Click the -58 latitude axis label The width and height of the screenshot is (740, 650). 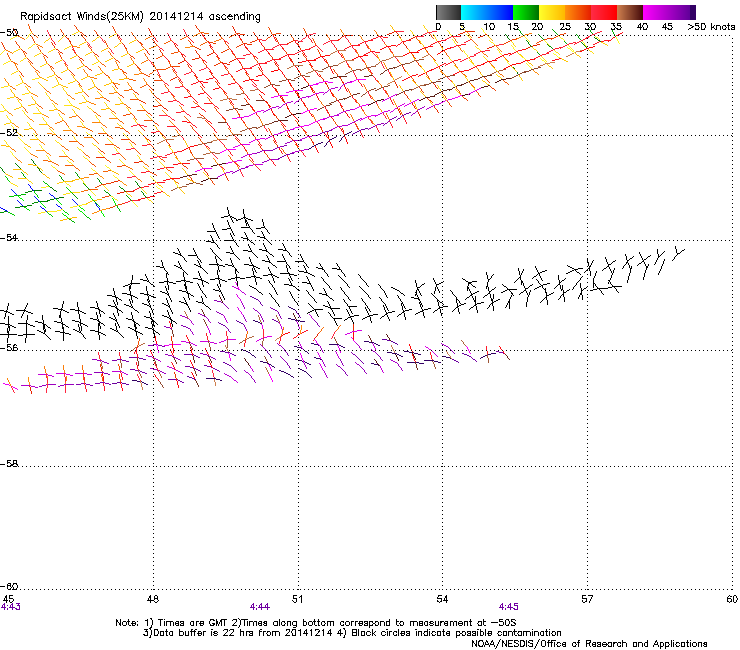coord(9,464)
